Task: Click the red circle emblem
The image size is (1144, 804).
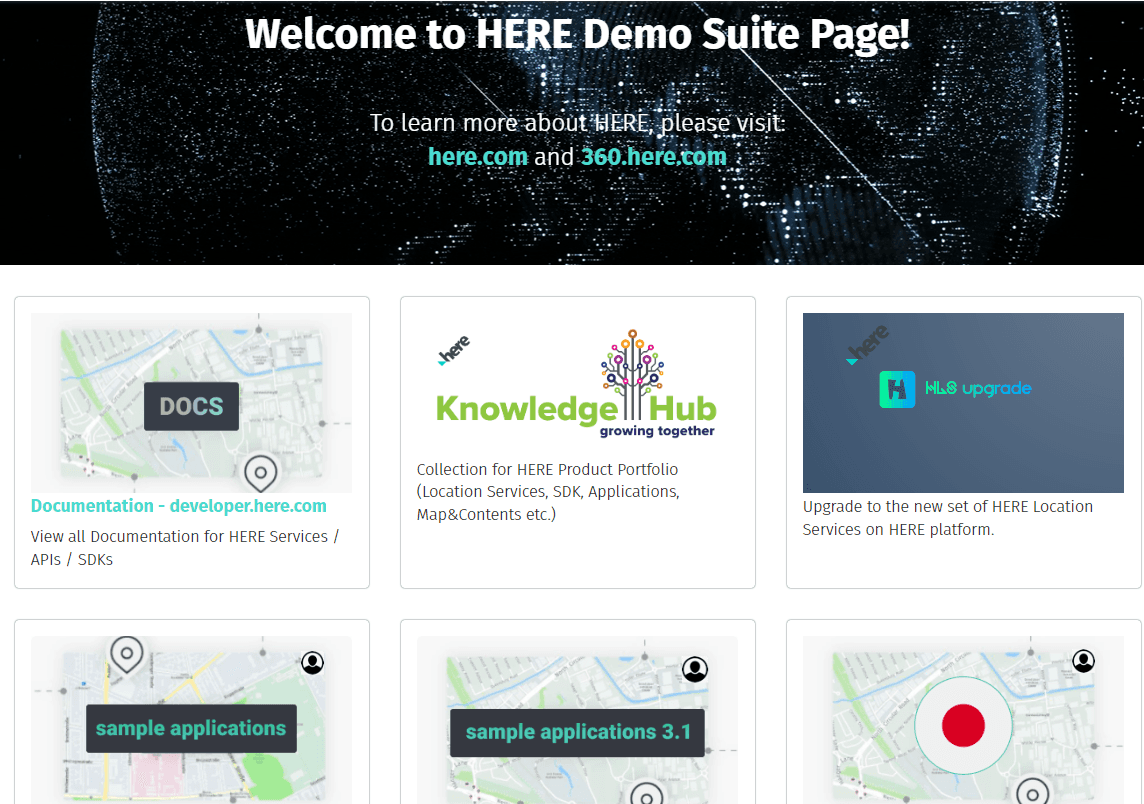Action: pos(963,726)
